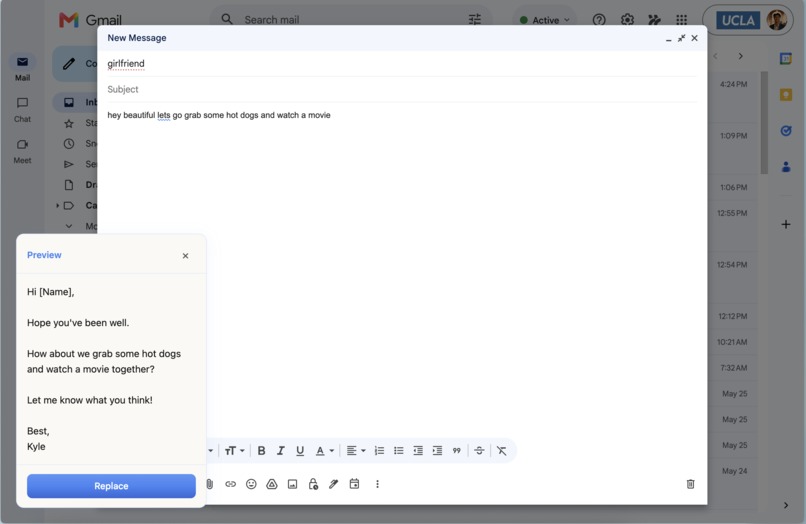Open the formatting dropdown arrow left of font size

[210, 451]
